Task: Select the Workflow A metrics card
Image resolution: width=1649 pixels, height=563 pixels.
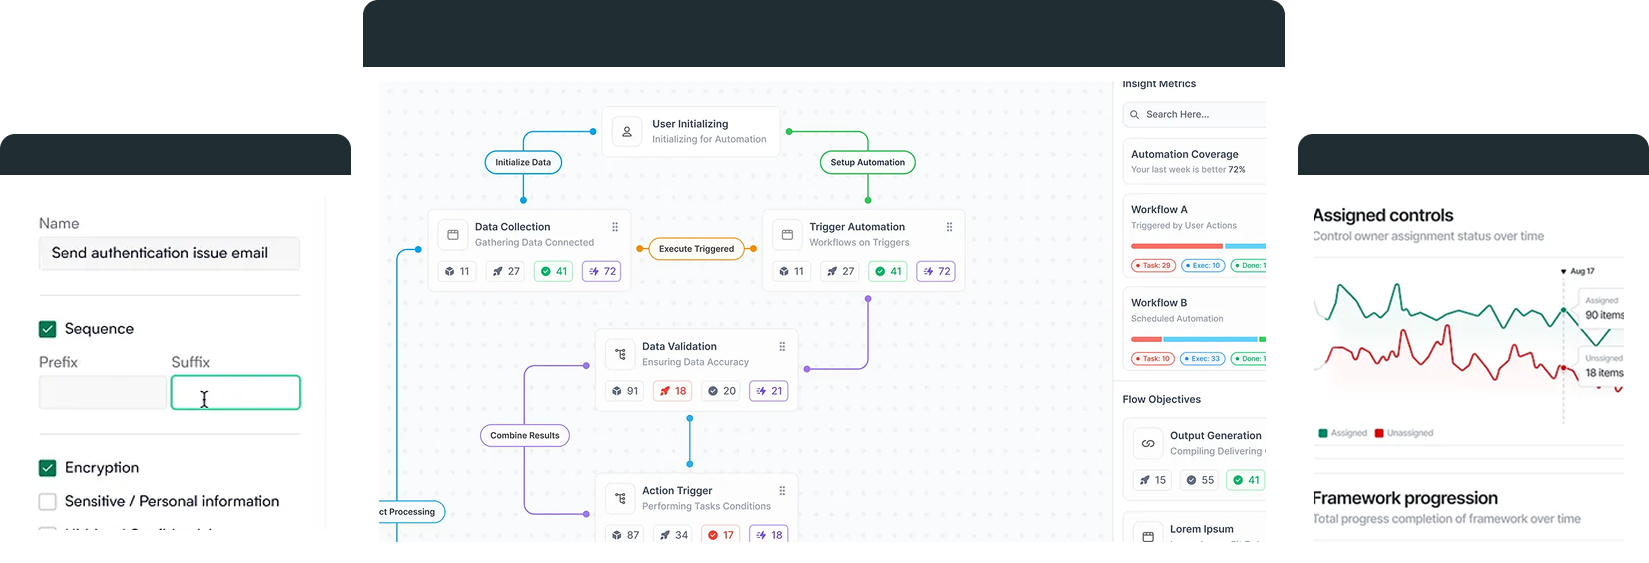Action: (1196, 236)
